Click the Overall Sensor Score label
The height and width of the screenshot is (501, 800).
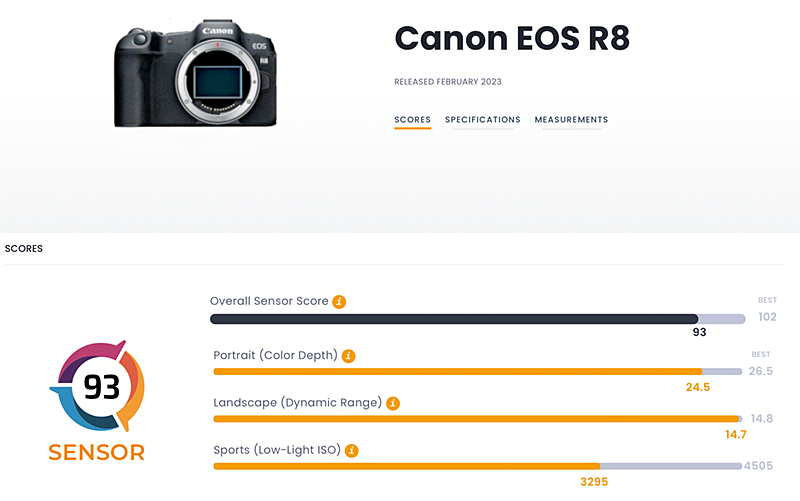click(x=269, y=301)
